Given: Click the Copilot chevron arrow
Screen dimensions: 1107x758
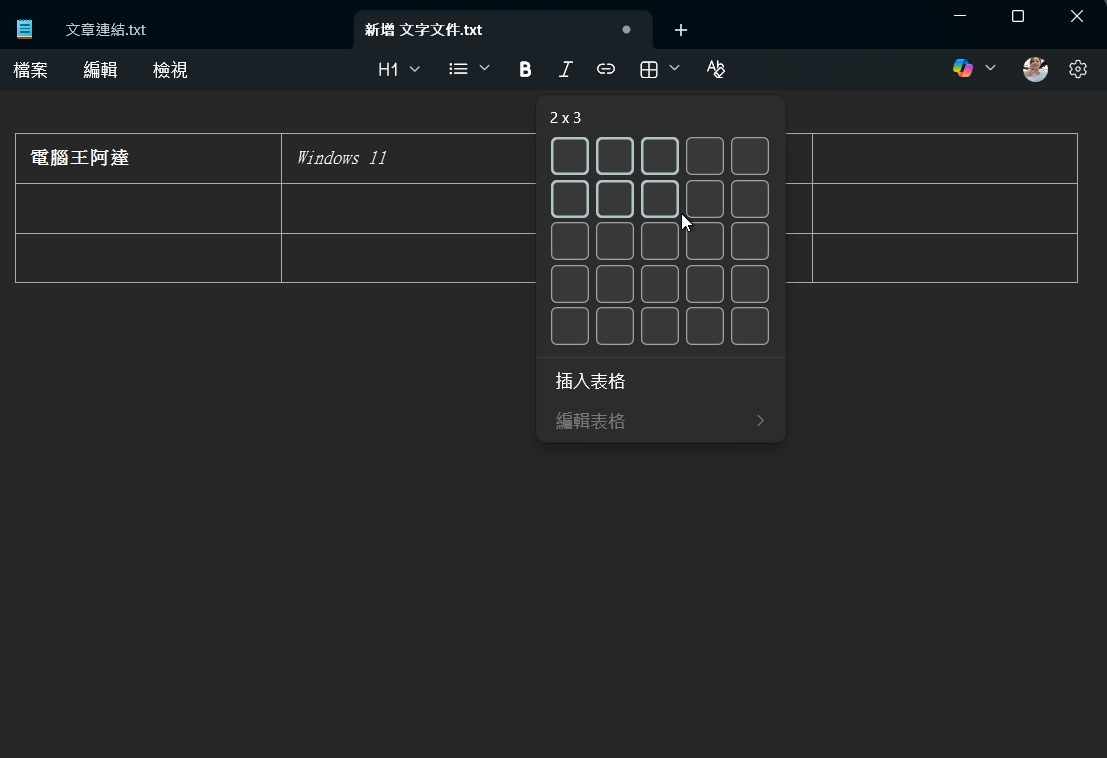Looking at the screenshot, I should coord(991,68).
